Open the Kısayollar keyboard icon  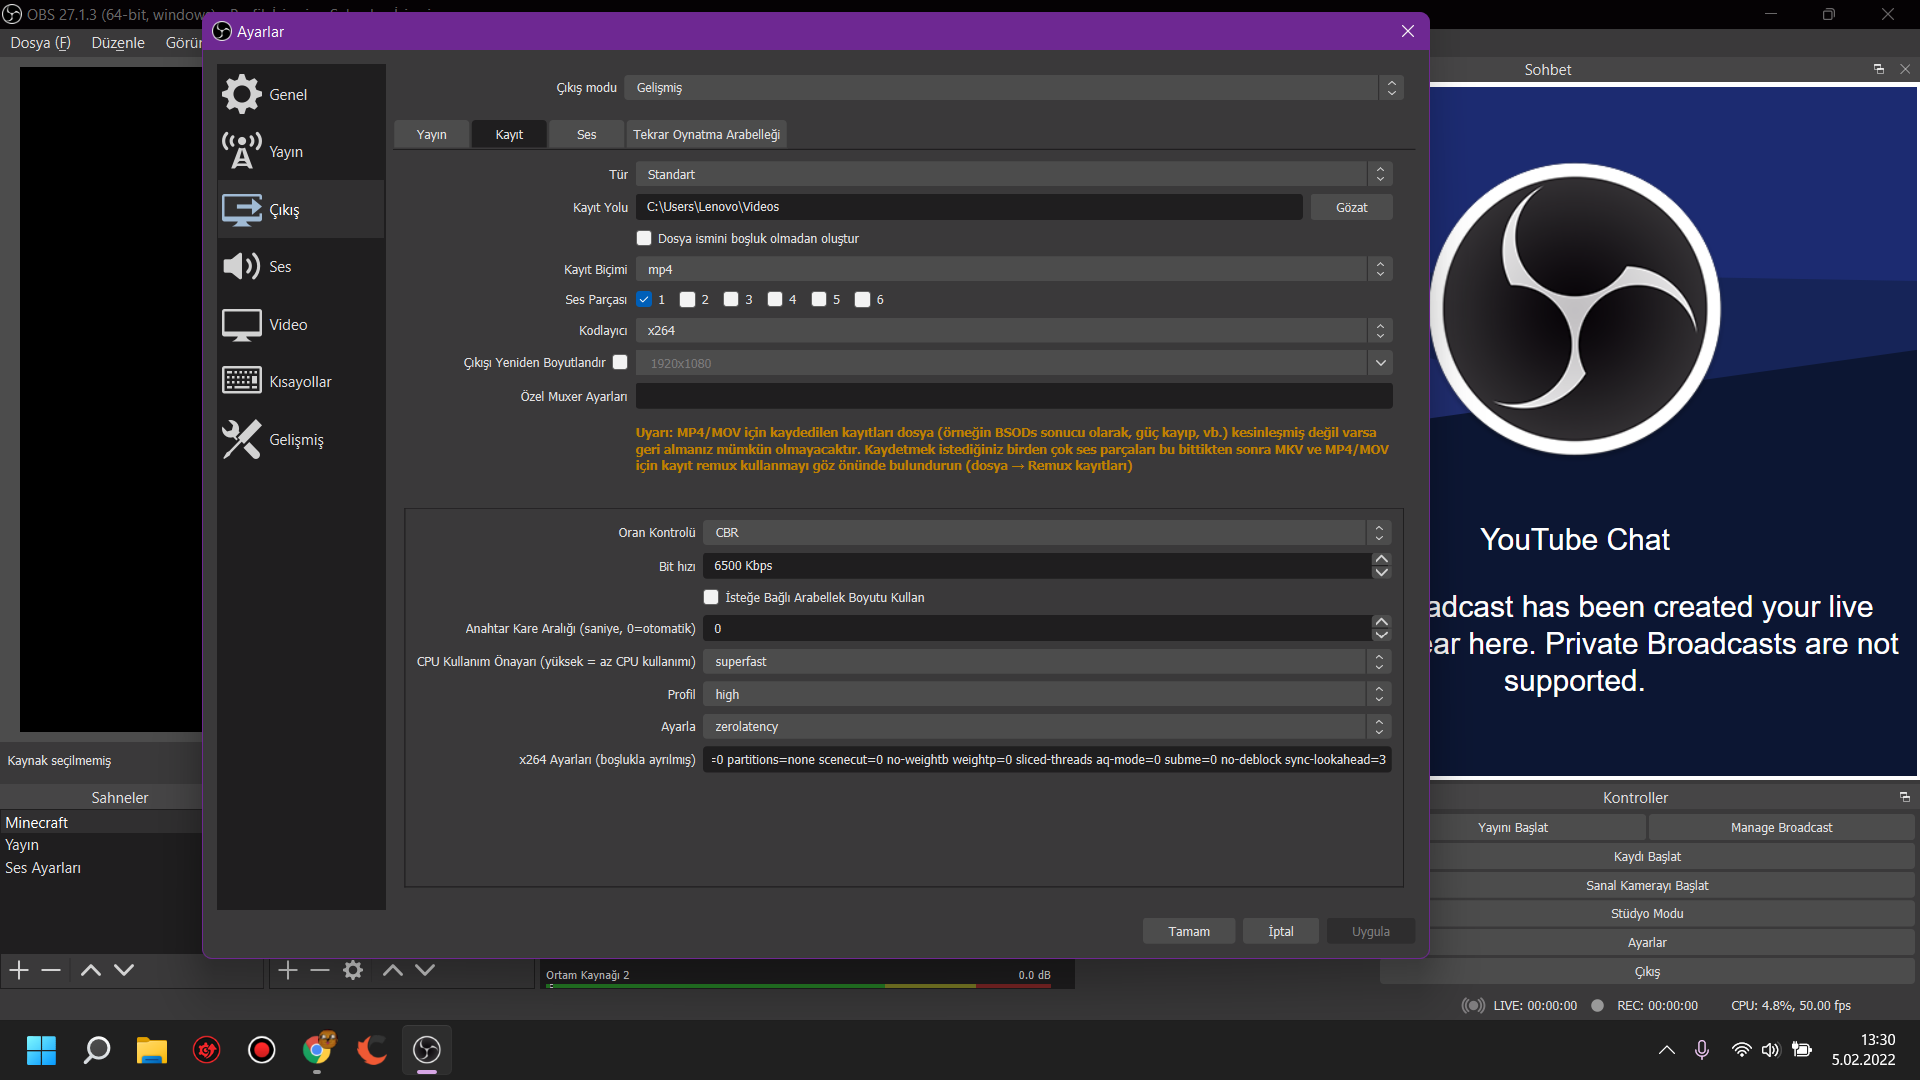click(241, 381)
